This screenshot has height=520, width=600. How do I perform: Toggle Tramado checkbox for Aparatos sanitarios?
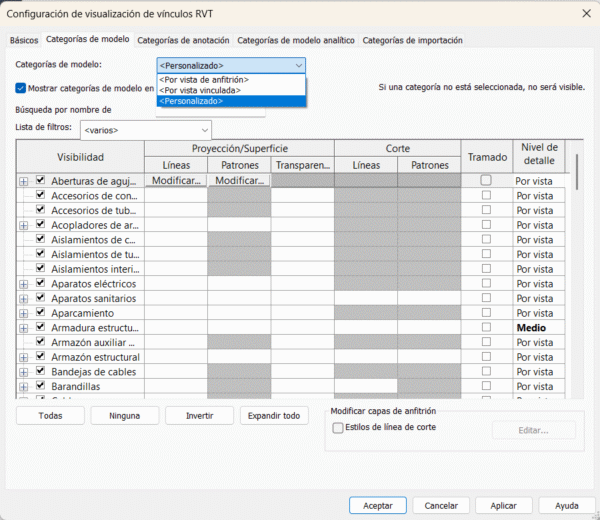click(486, 299)
